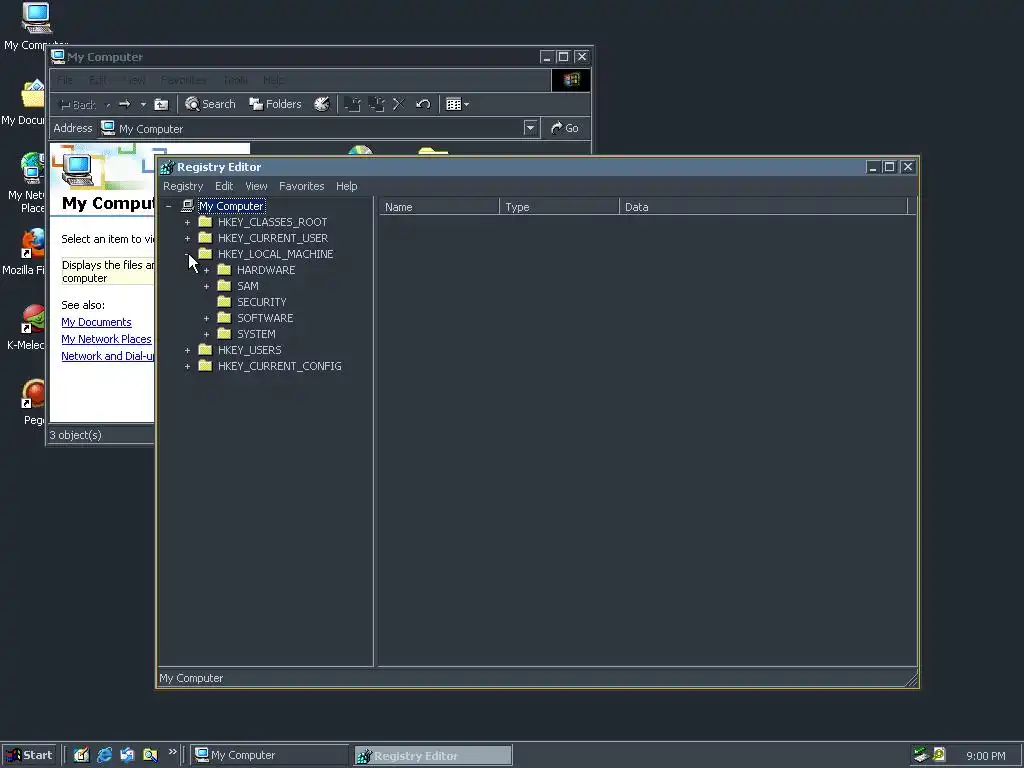
Task: Click the SYSTEM folder icon
Action: point(224,334)
